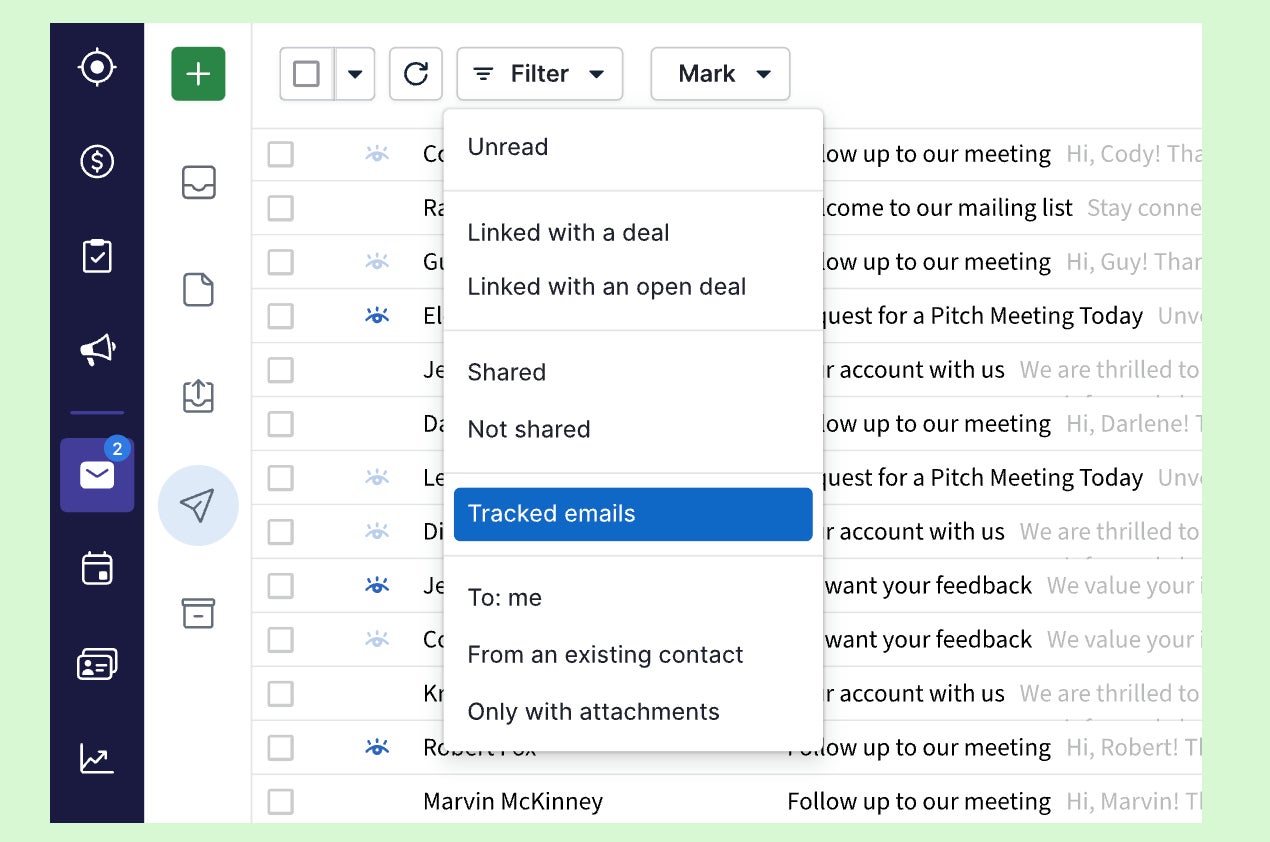
Task: Open the Insights chart icon
Action: tap(97, 757)
